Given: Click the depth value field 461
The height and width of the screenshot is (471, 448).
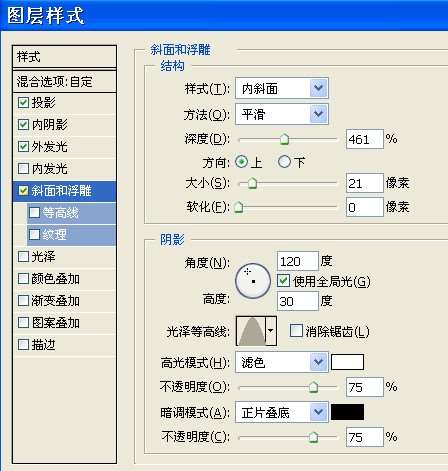Looking at the screenshot, I should pos(365,139).
